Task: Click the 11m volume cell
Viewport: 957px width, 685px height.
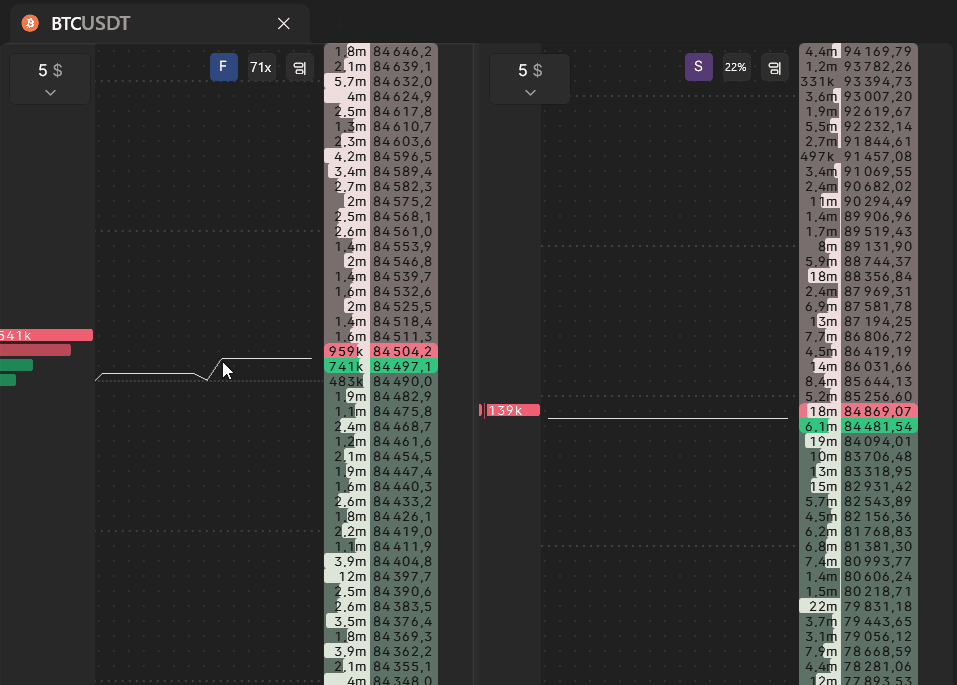Action: (820, 201)
